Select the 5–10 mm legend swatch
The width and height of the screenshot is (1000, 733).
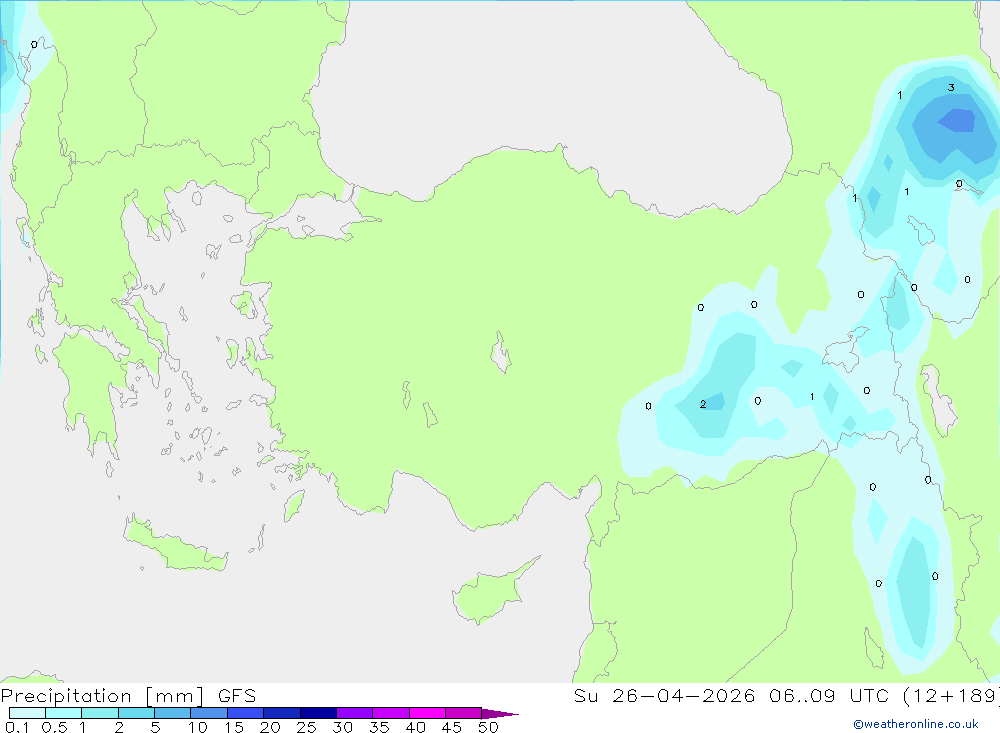172,713
